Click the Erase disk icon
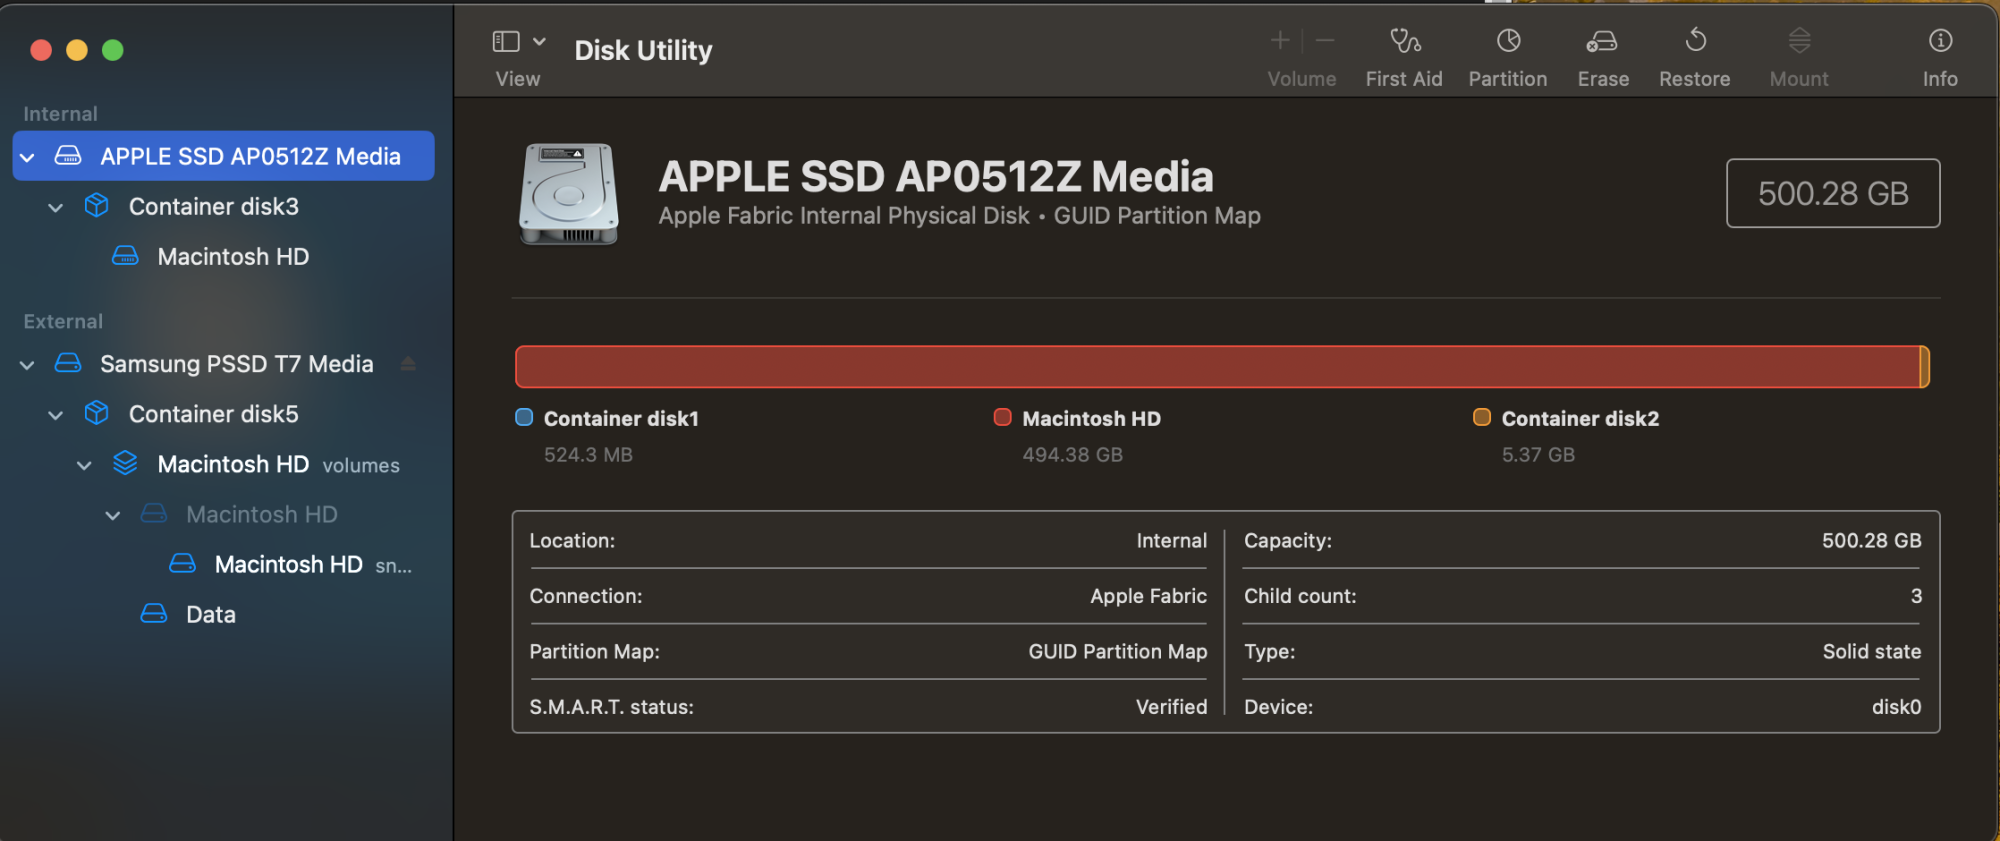Image resolution: width=2000 pixels, height=841 pixels. (1602, 41)
